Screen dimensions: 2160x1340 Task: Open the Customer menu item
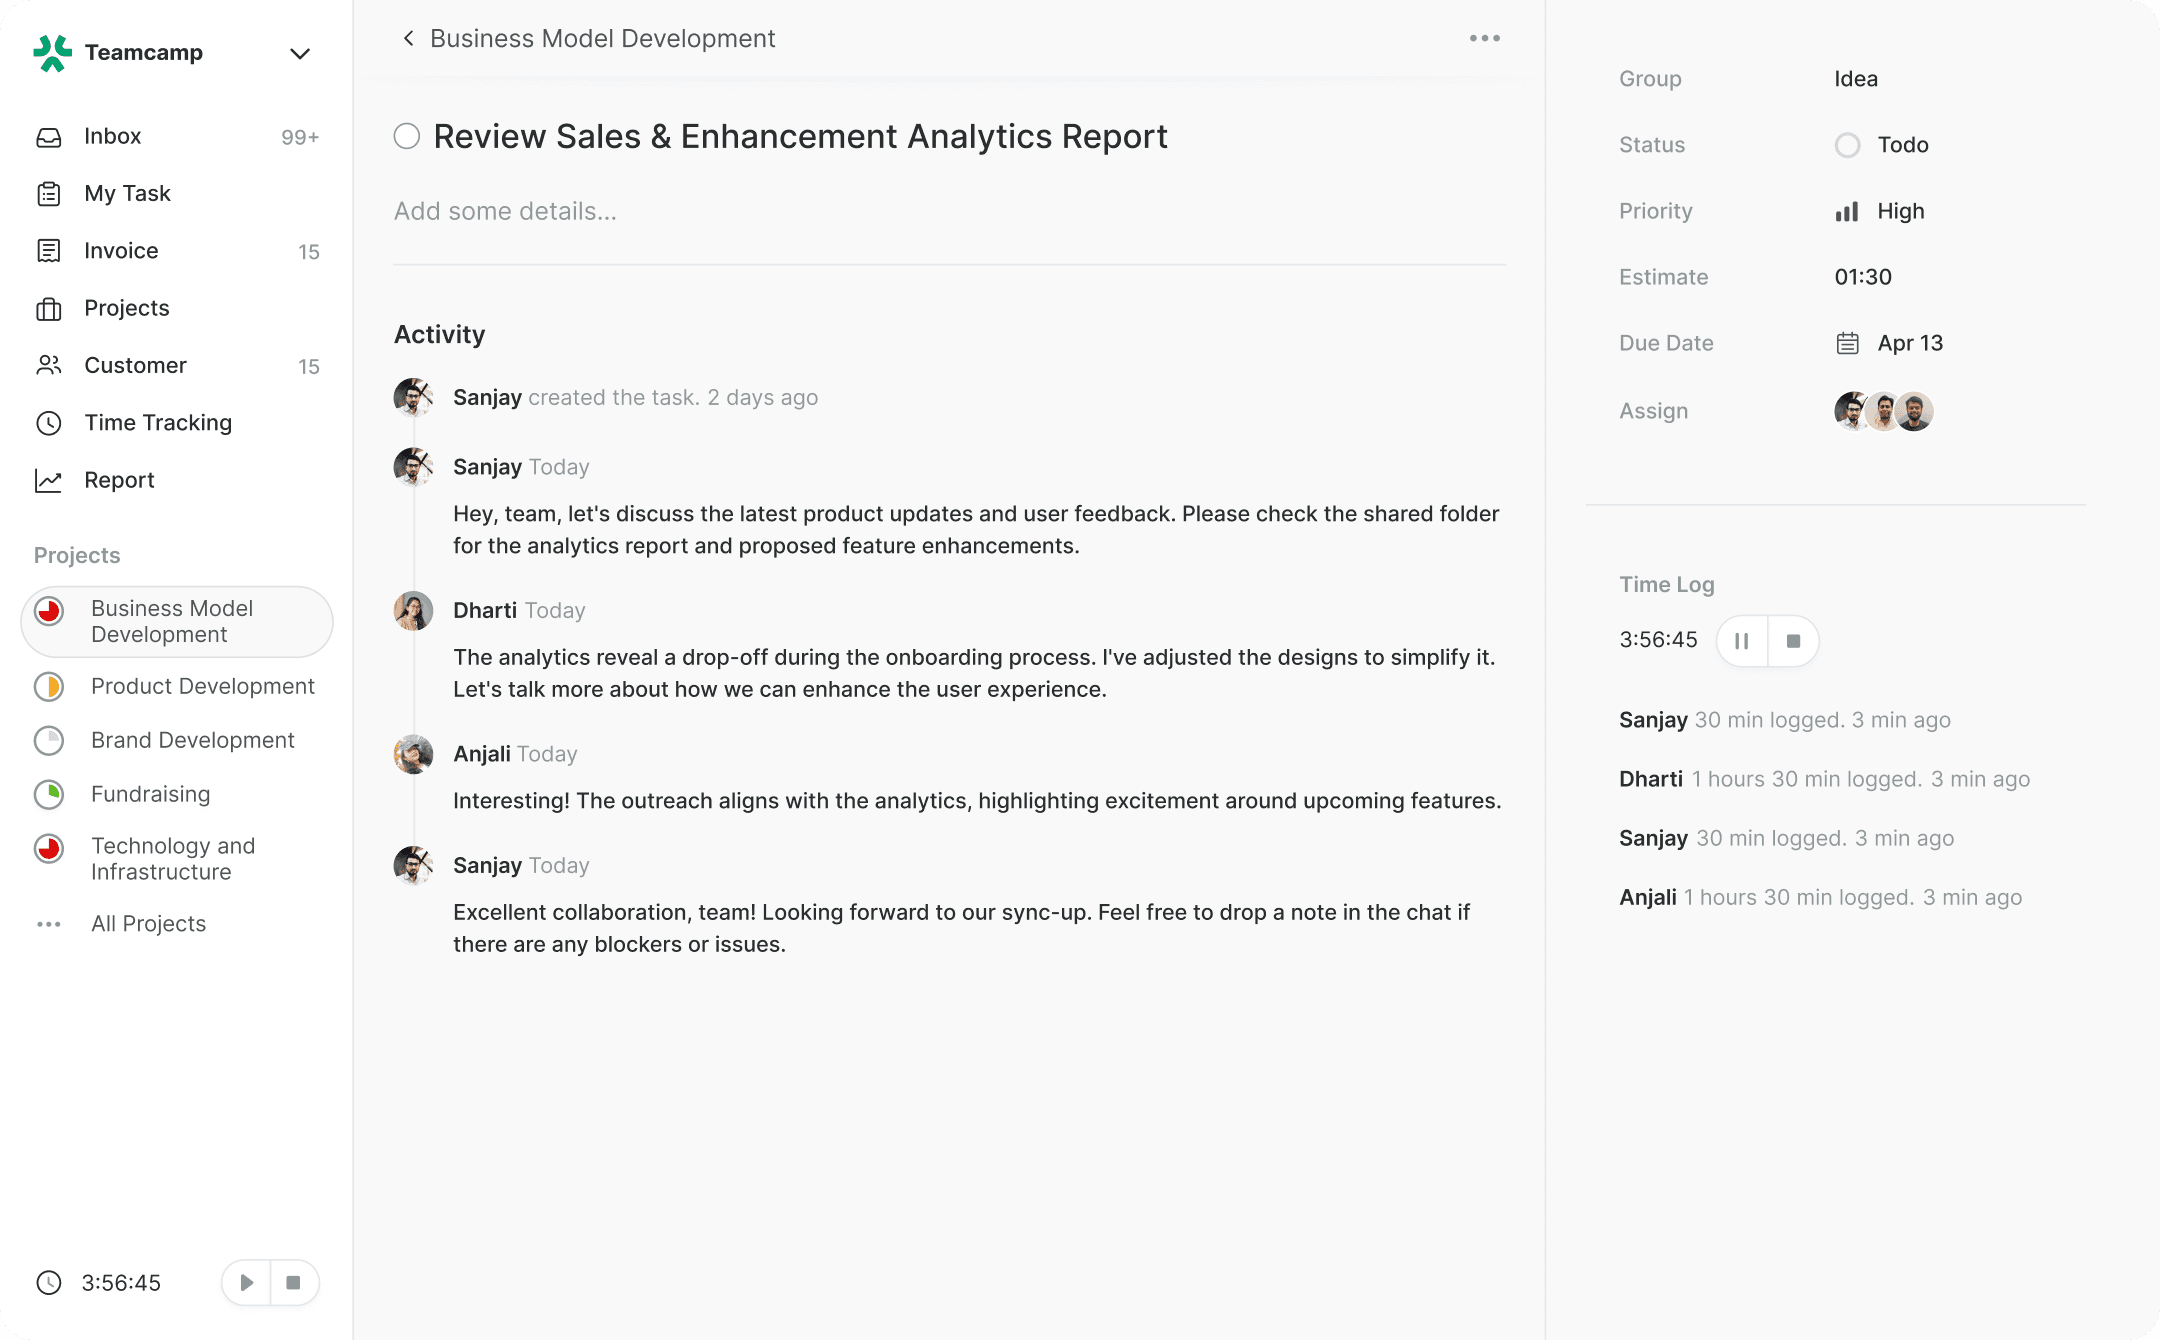(x=135, y=366)
